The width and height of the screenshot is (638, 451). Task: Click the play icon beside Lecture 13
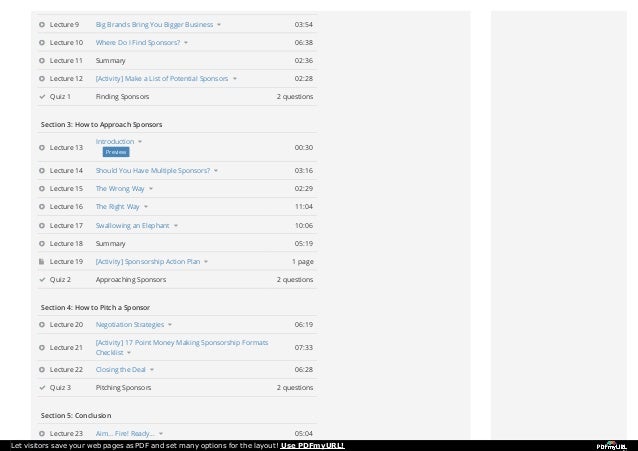point(42,148)
